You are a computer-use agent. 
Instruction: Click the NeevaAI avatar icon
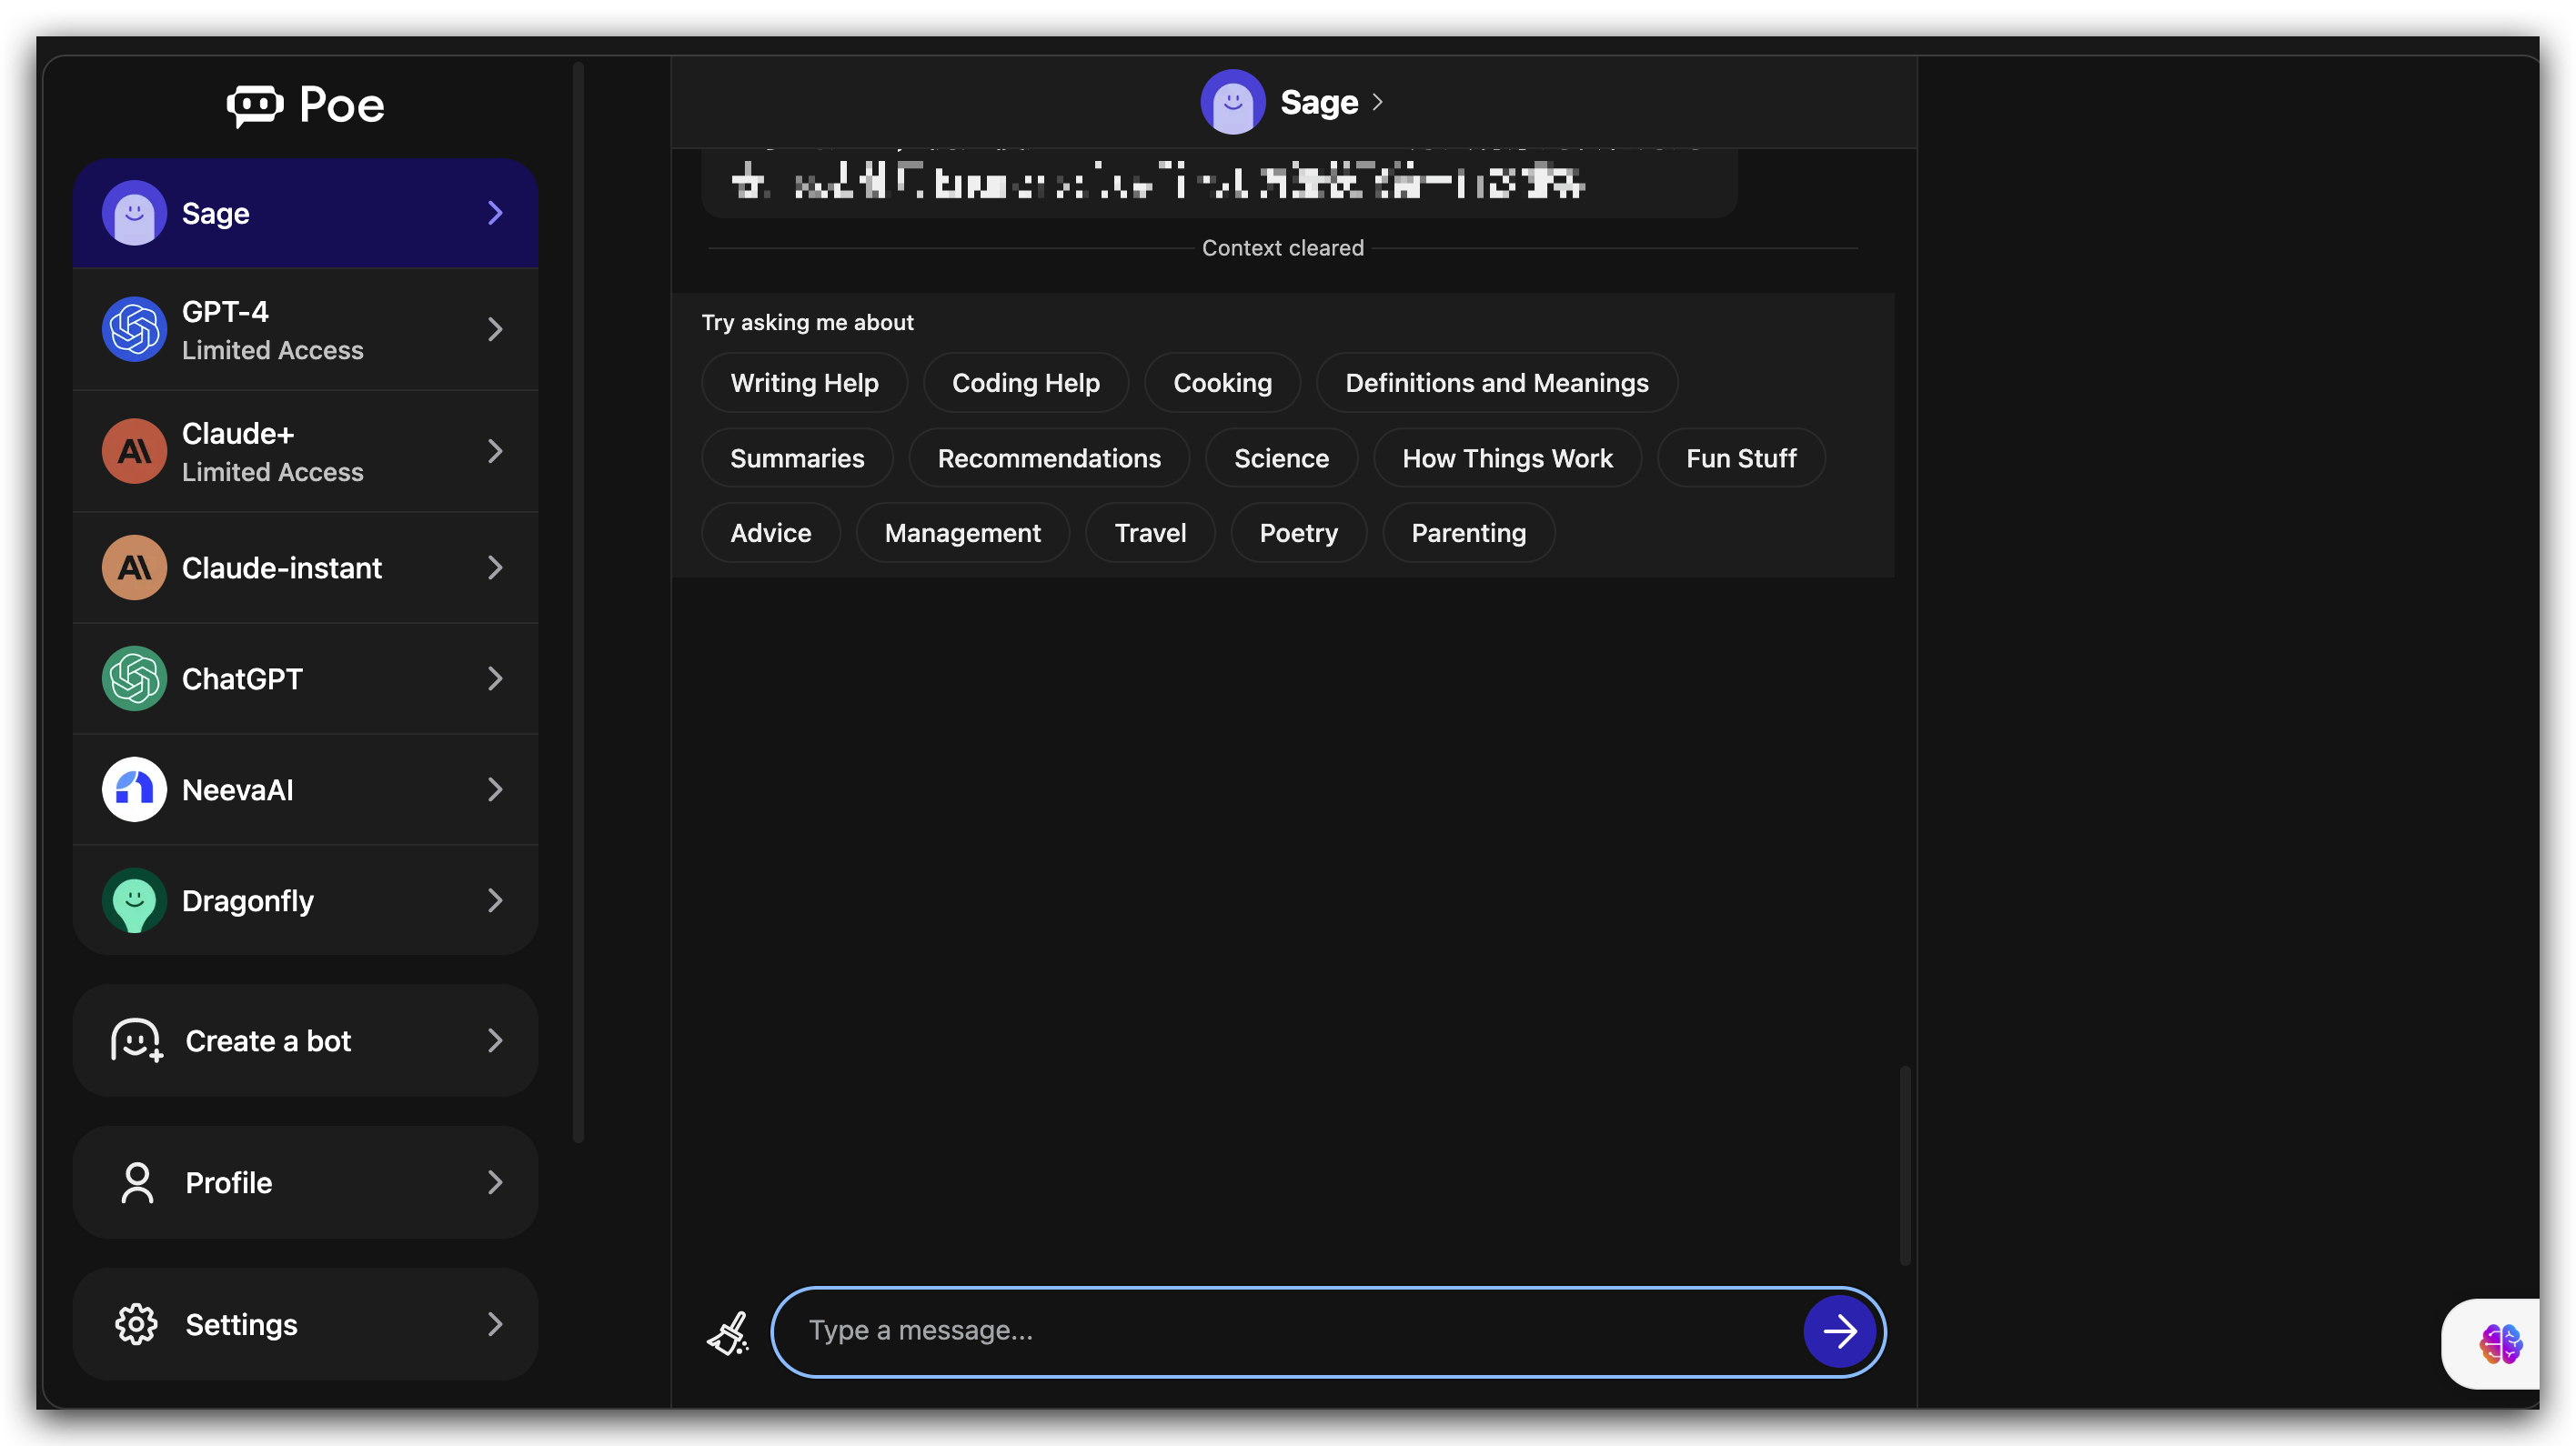(x=134, y=790)
